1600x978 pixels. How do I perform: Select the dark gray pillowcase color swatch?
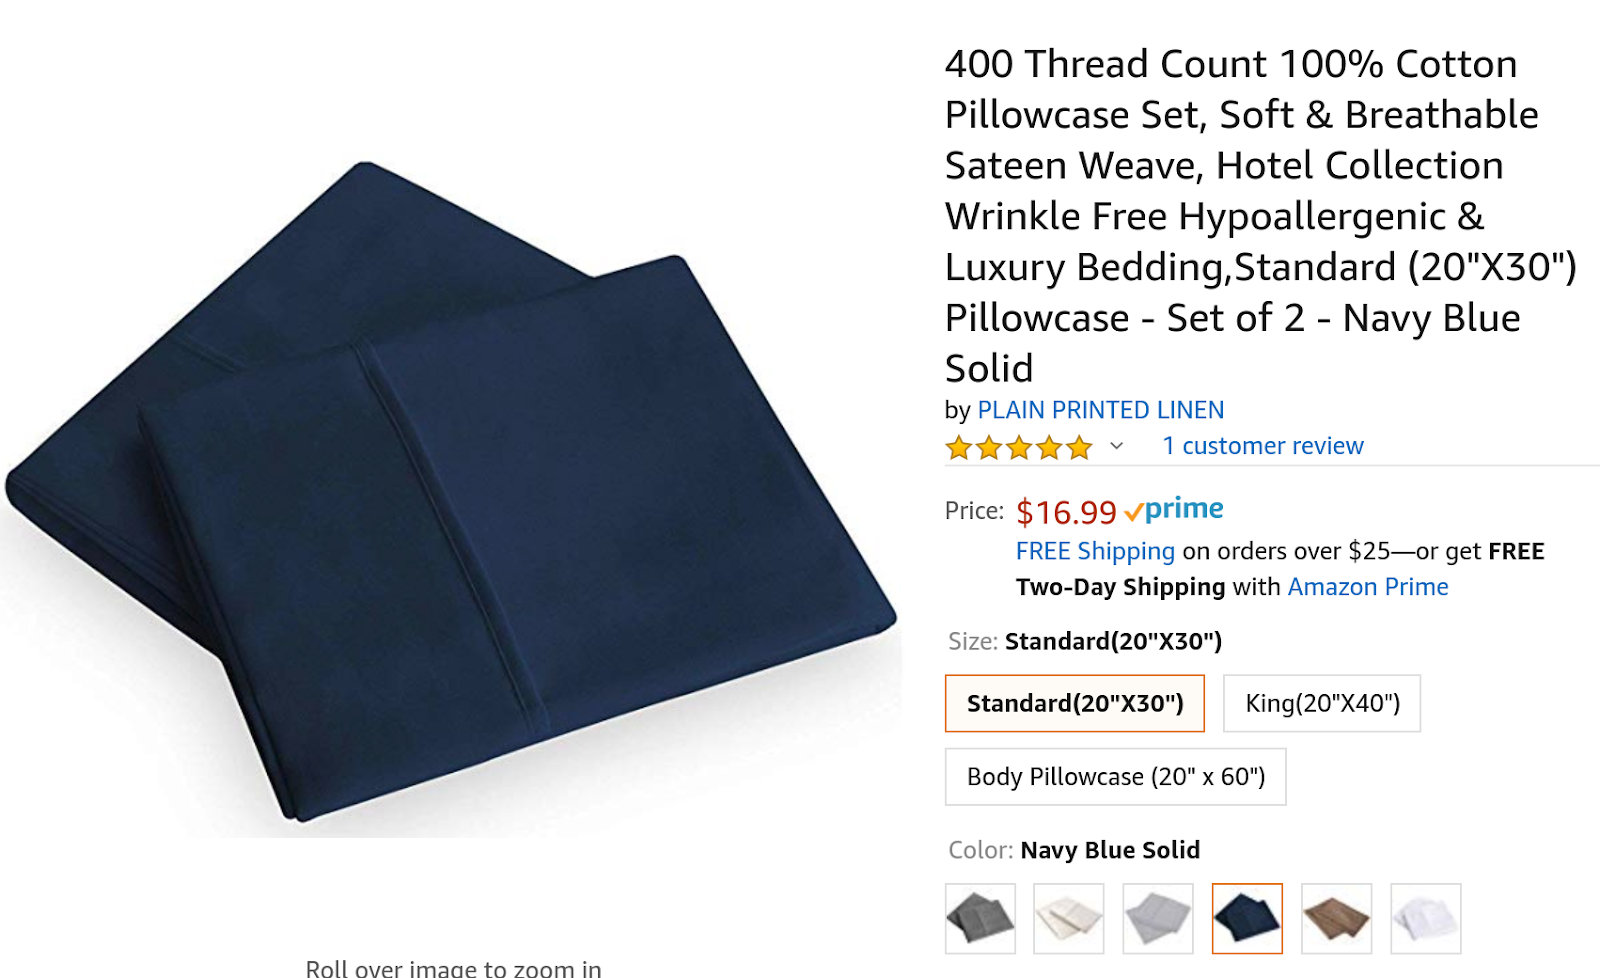click(980, 918)
